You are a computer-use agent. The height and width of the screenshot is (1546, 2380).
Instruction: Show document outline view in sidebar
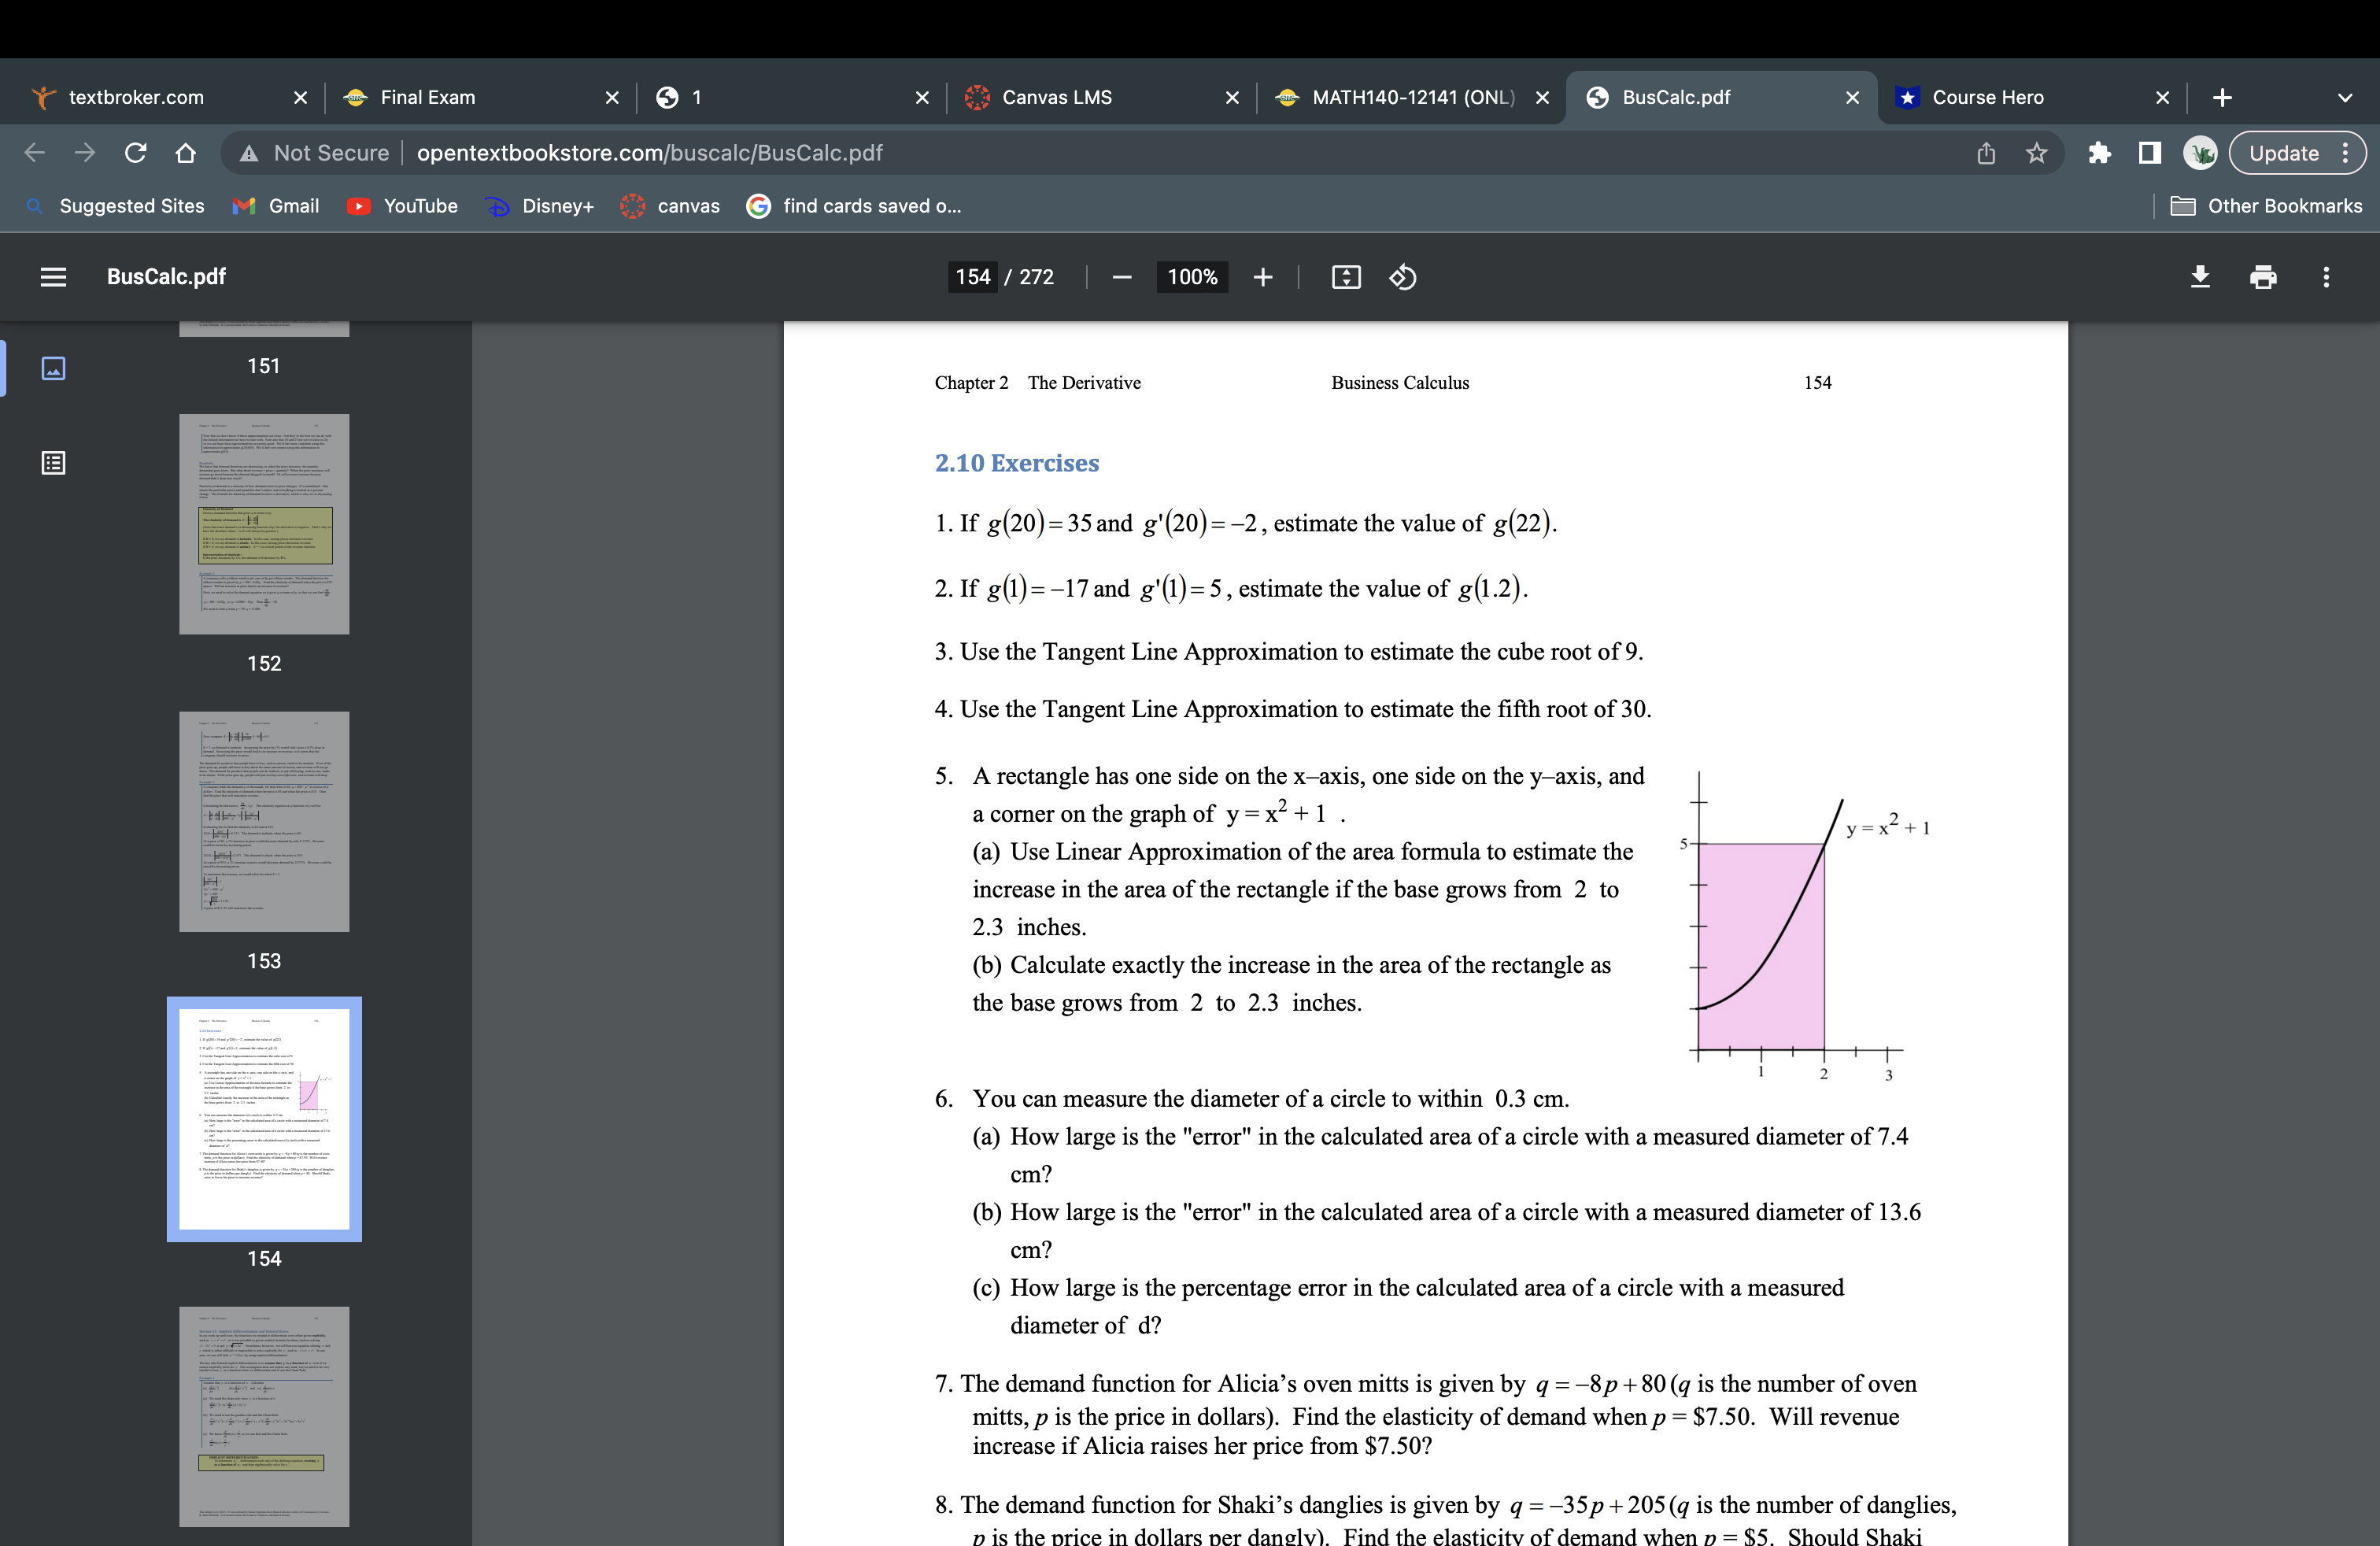[53, 463]
